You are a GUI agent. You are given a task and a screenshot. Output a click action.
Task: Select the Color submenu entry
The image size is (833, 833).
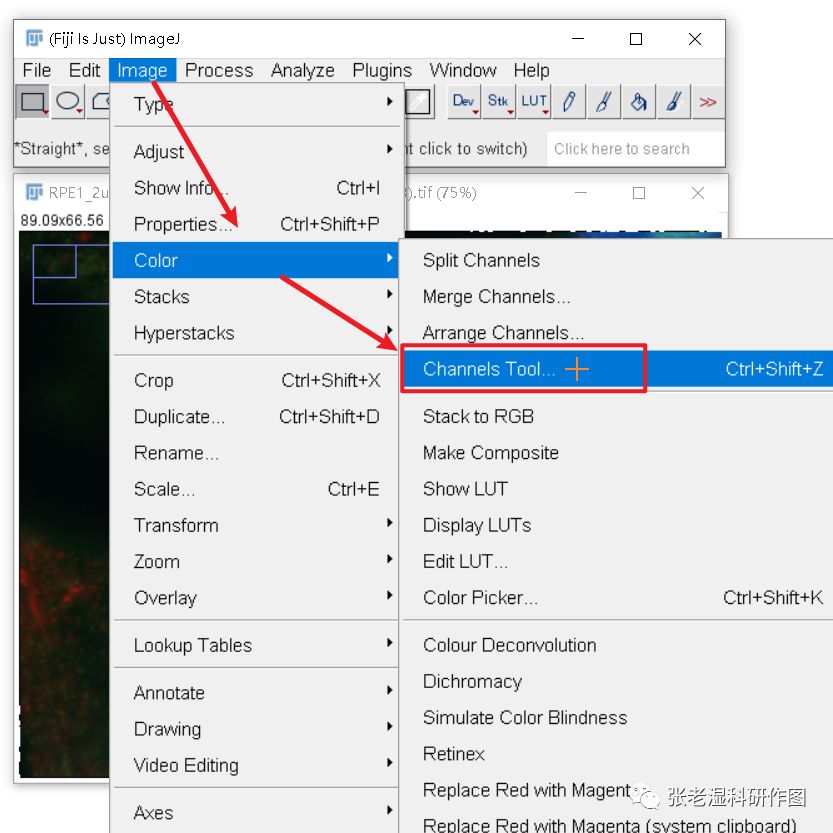(x=256, y=260)
